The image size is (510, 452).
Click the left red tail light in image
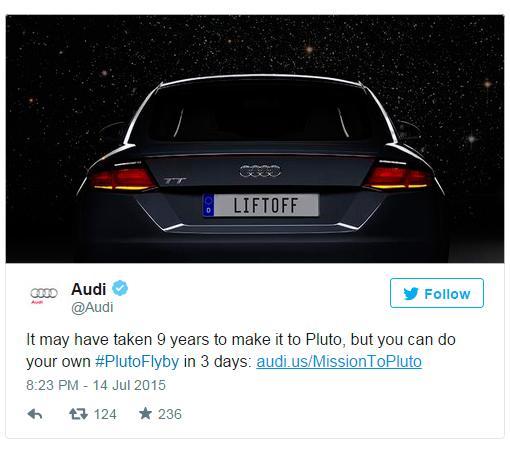click(122, 179)
